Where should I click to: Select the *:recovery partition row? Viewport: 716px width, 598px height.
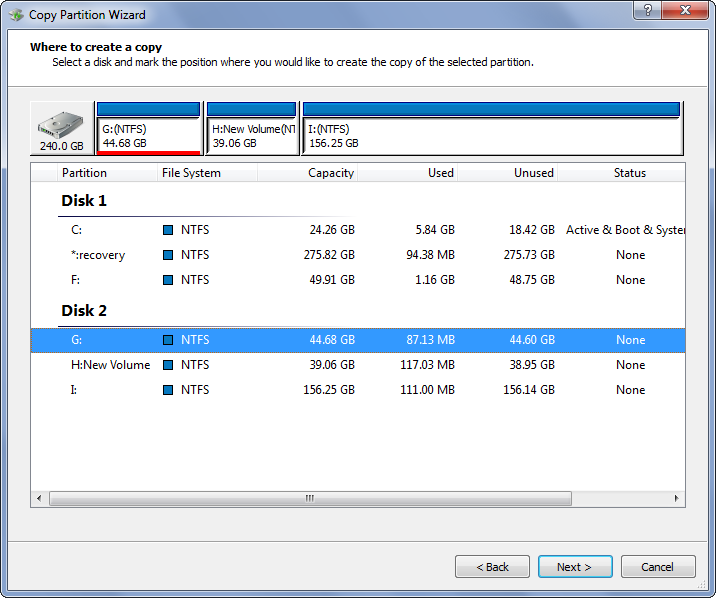[x=358, y=255]
